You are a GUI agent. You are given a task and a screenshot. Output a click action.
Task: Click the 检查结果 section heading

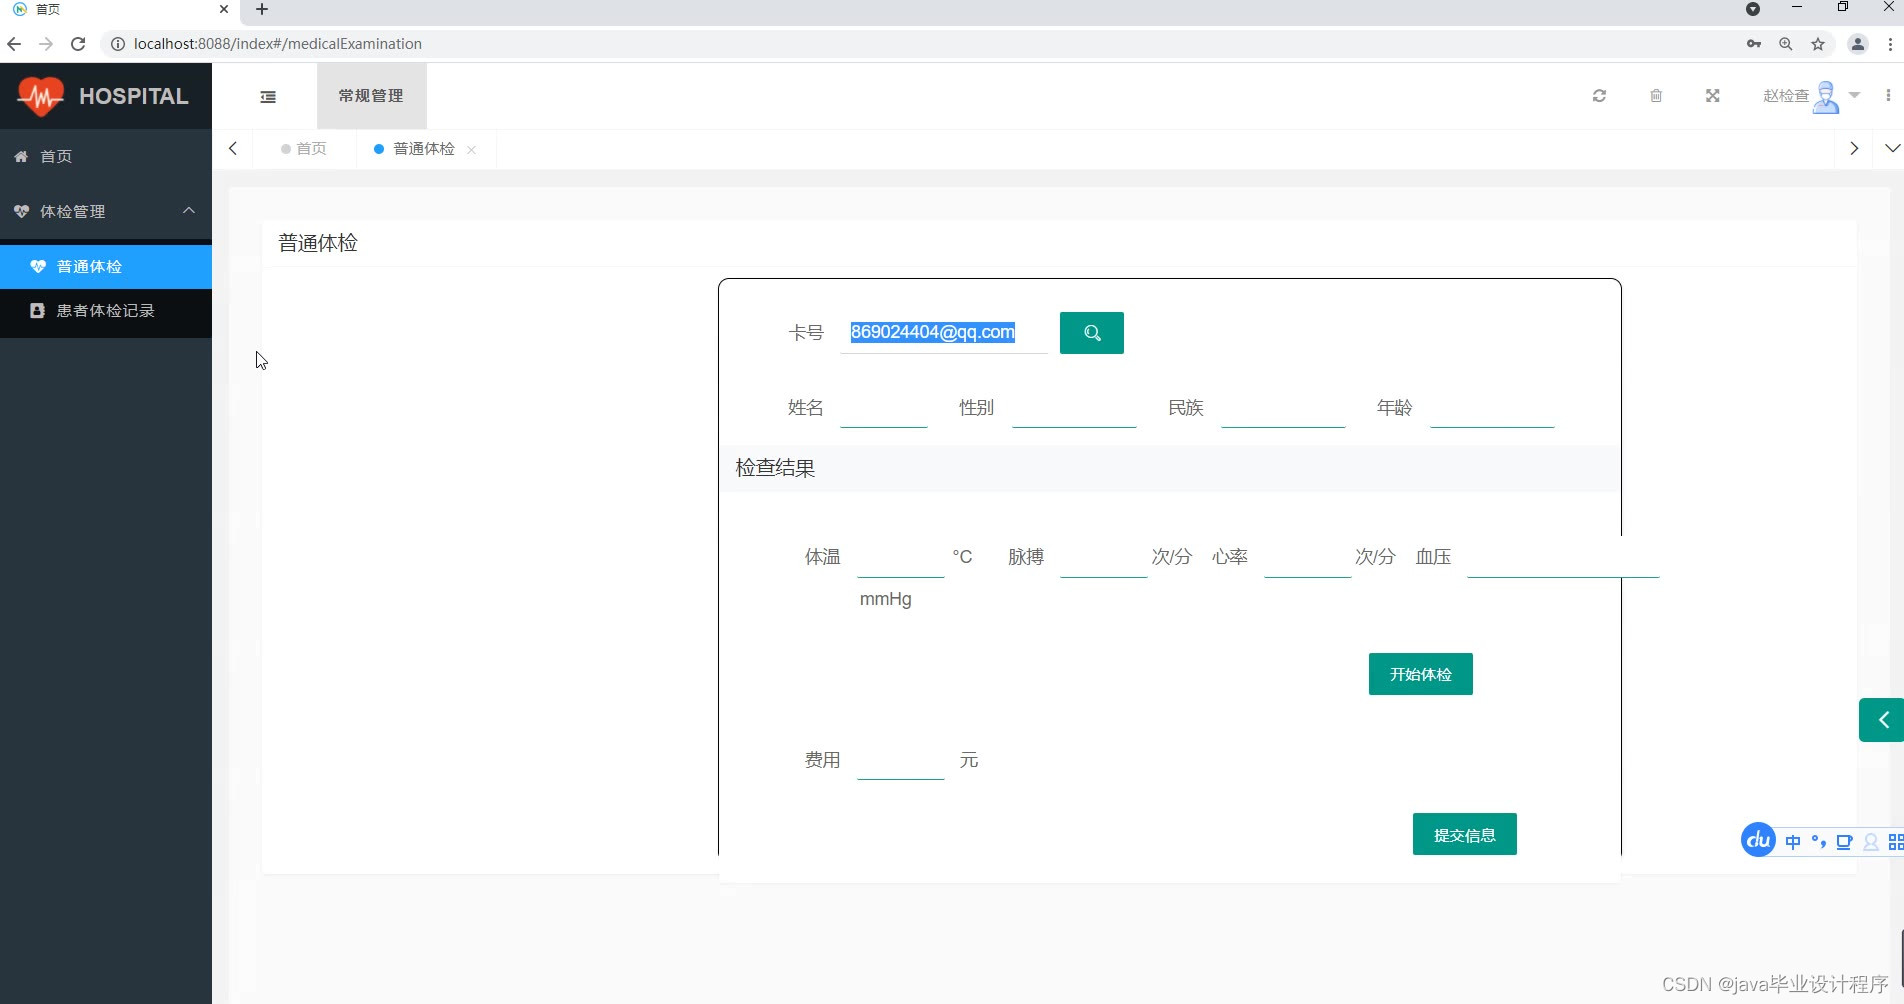pos(775,468)
